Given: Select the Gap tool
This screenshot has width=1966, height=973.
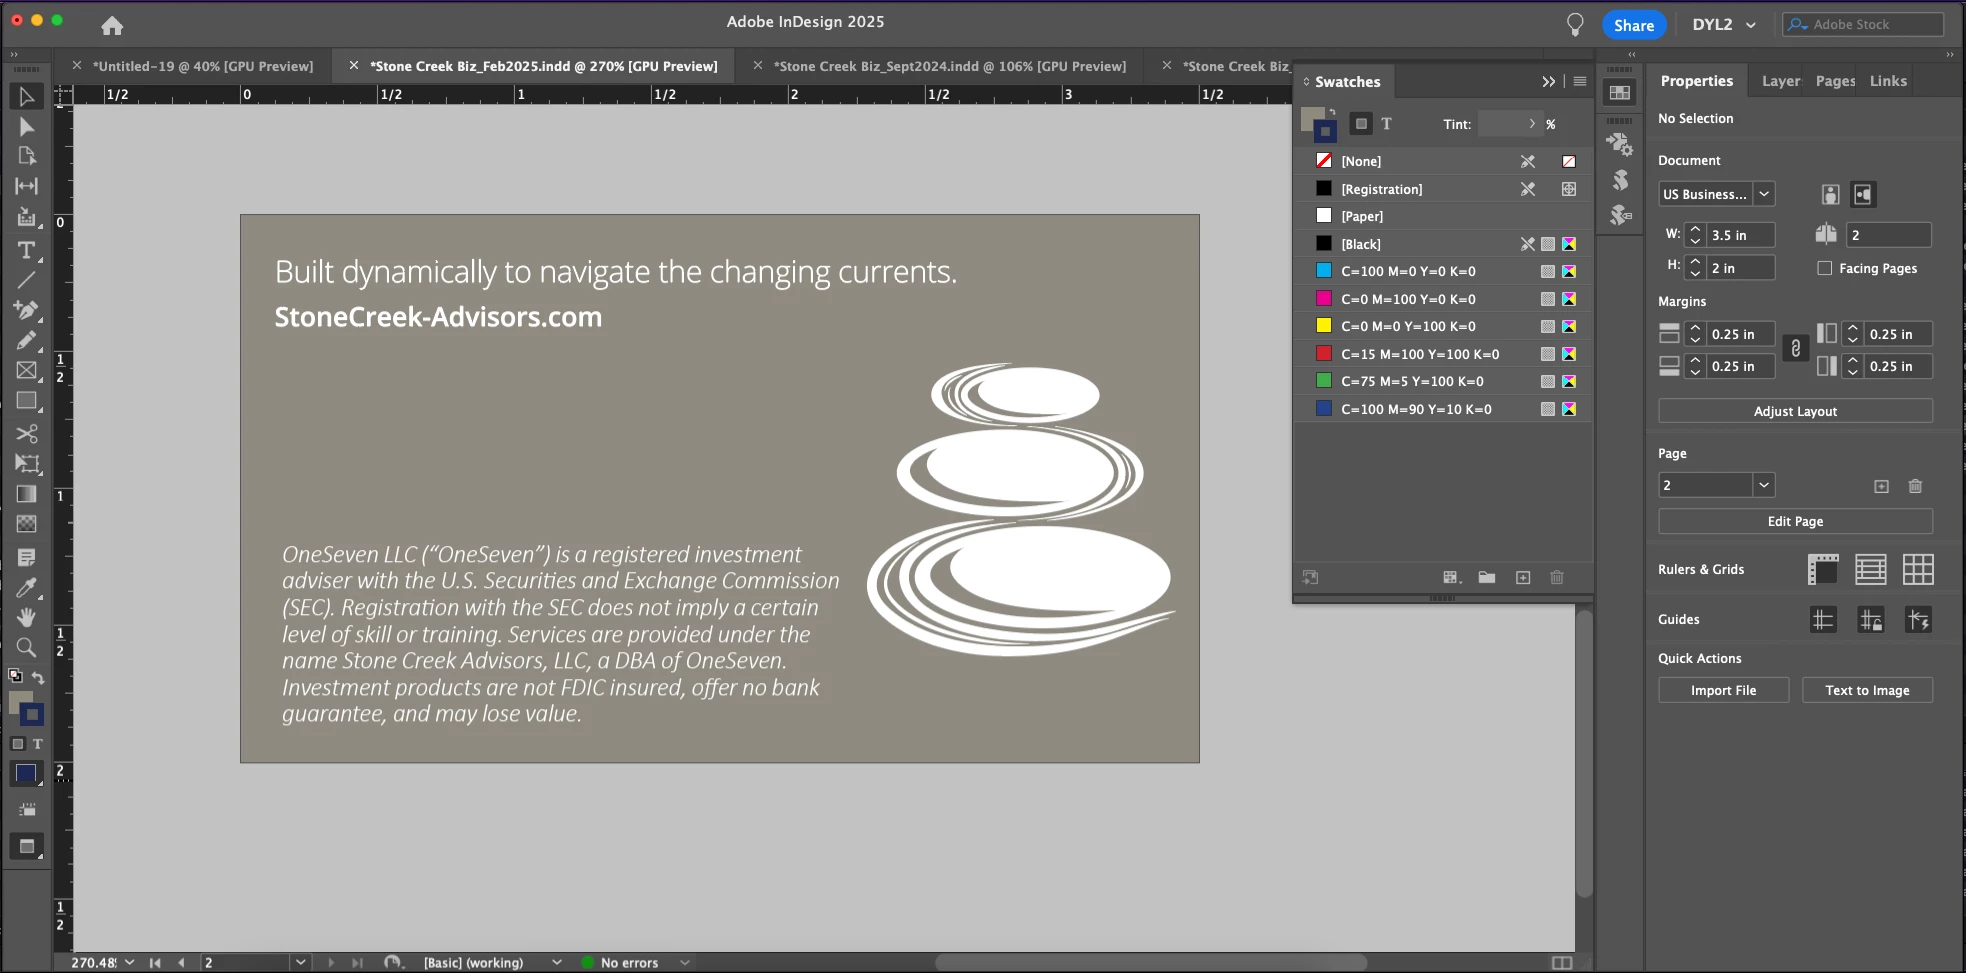Looking at the screenshot, I should click(x=27, y=186).
